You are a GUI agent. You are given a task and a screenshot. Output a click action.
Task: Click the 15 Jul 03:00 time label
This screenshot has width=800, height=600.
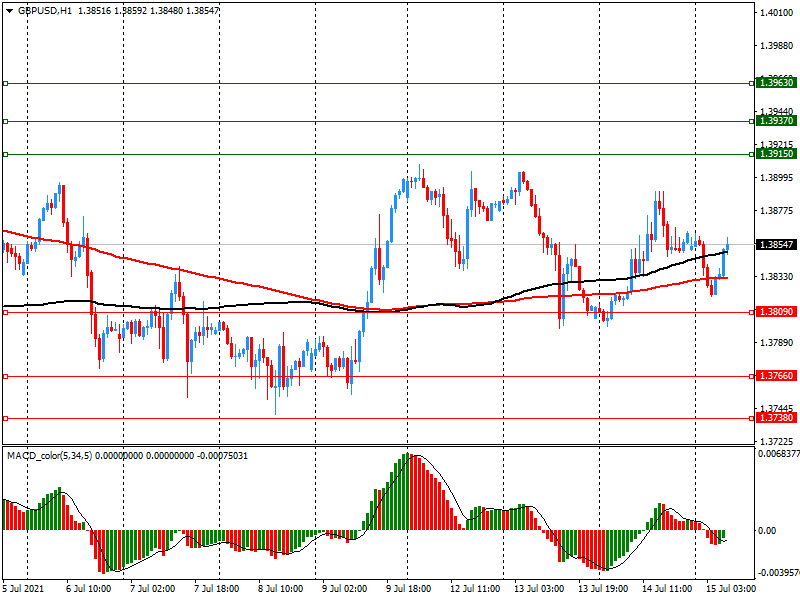[731, 588]
